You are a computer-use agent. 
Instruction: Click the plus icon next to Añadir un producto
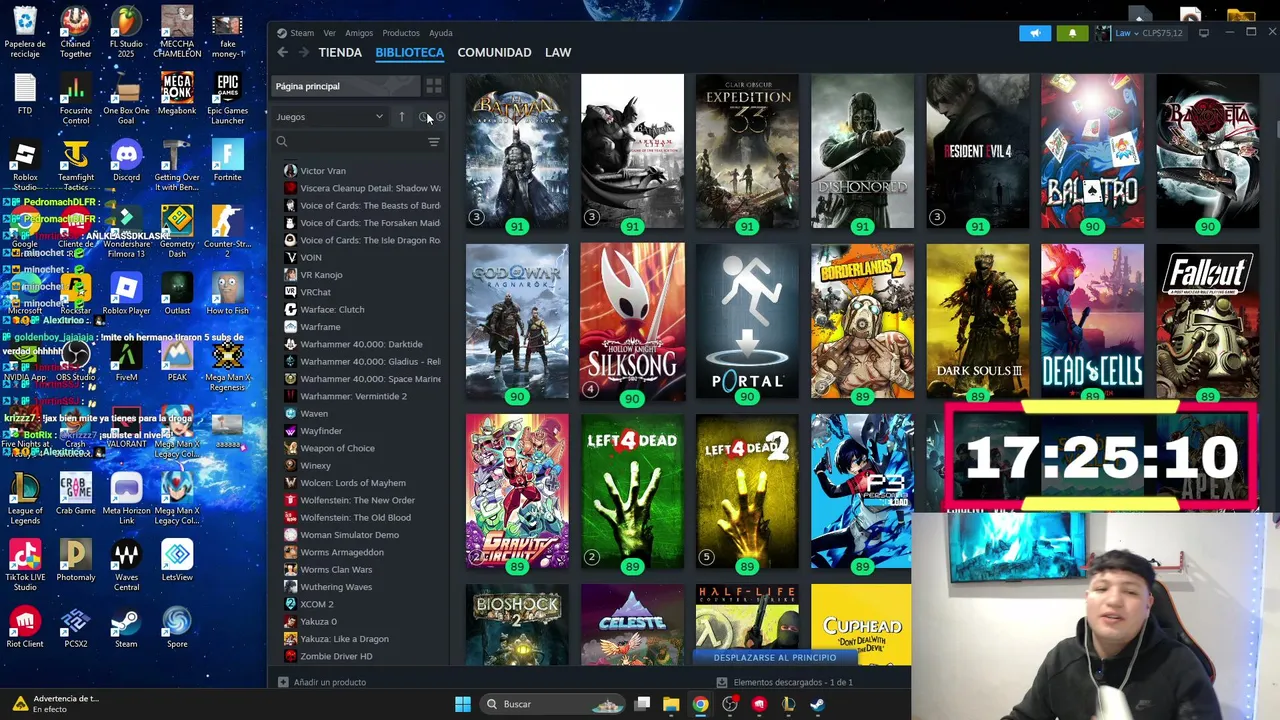click(283, 682)
